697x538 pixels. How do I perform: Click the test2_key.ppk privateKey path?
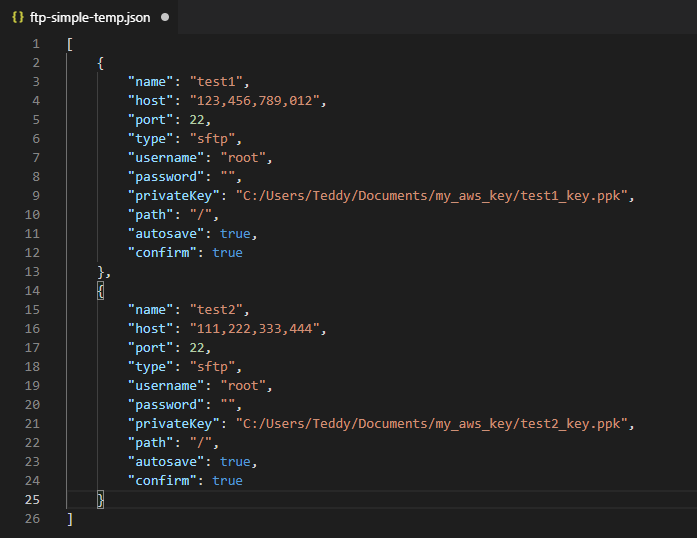[432, 424]
